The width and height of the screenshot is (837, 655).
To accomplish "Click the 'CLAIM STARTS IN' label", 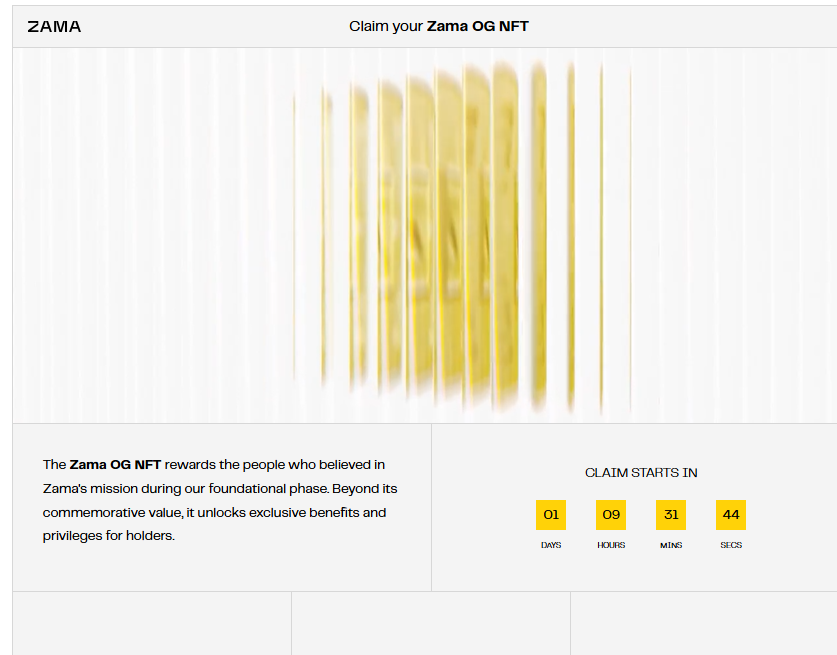I will coord(641,472).
